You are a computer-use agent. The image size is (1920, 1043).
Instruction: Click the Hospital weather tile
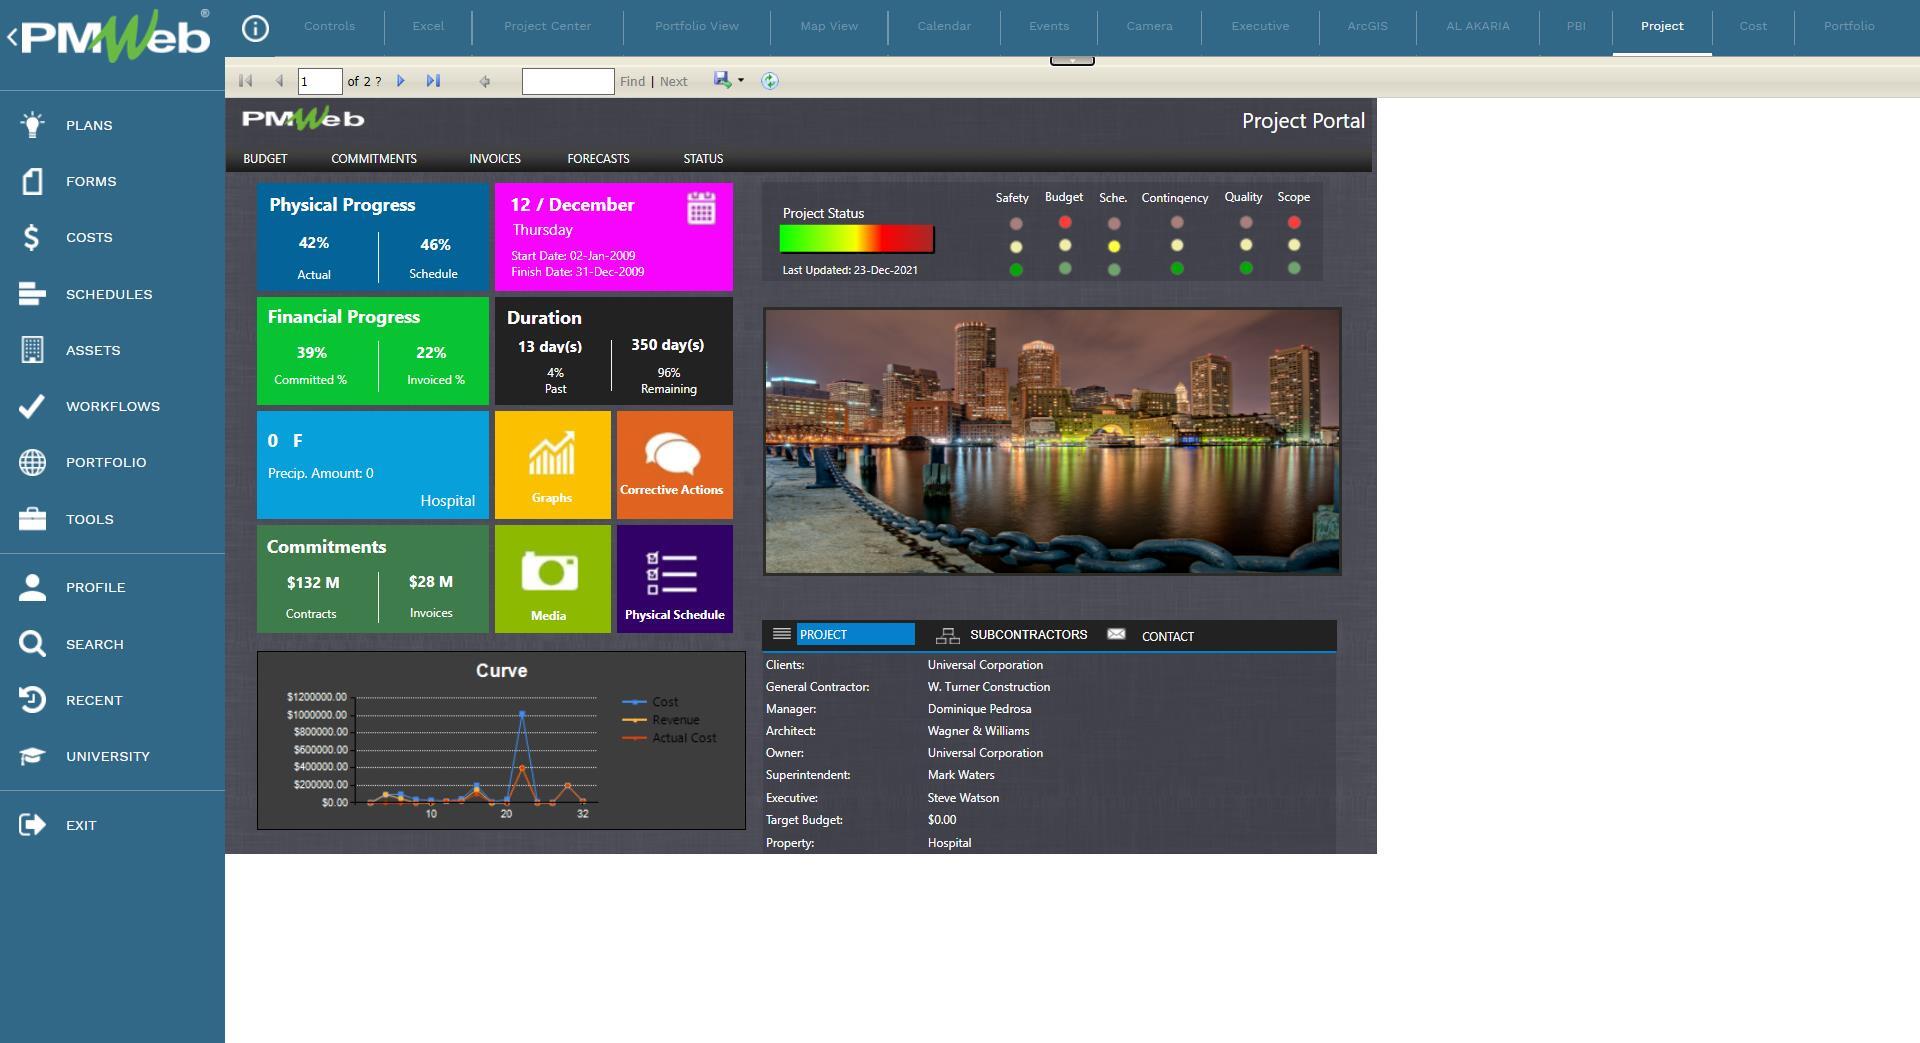[373, 465]
